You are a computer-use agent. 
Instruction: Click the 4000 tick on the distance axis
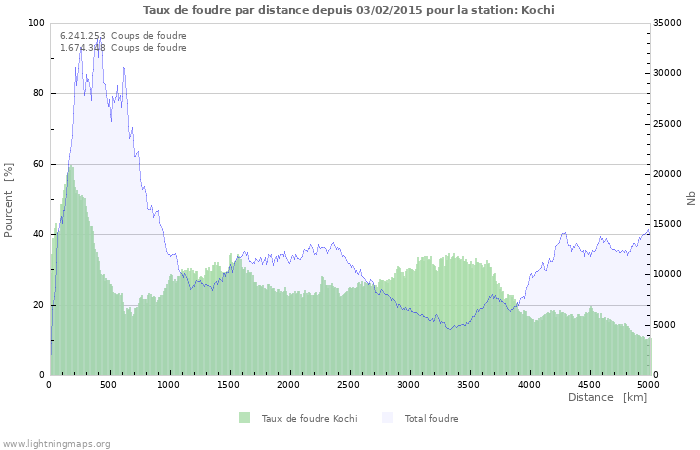pos(528,384)
